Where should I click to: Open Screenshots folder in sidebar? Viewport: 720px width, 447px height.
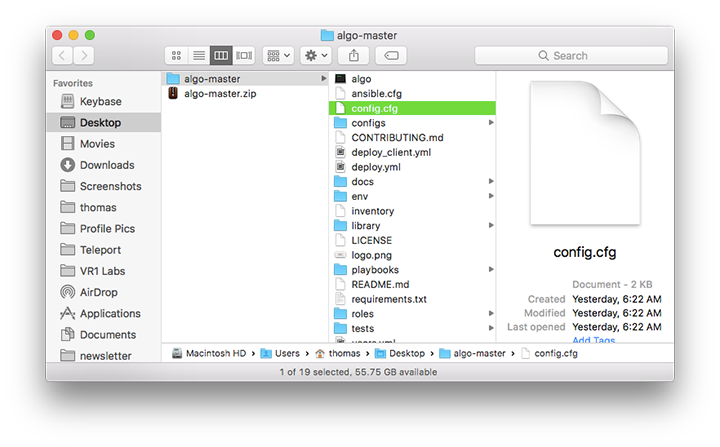[x=104, y=186]
